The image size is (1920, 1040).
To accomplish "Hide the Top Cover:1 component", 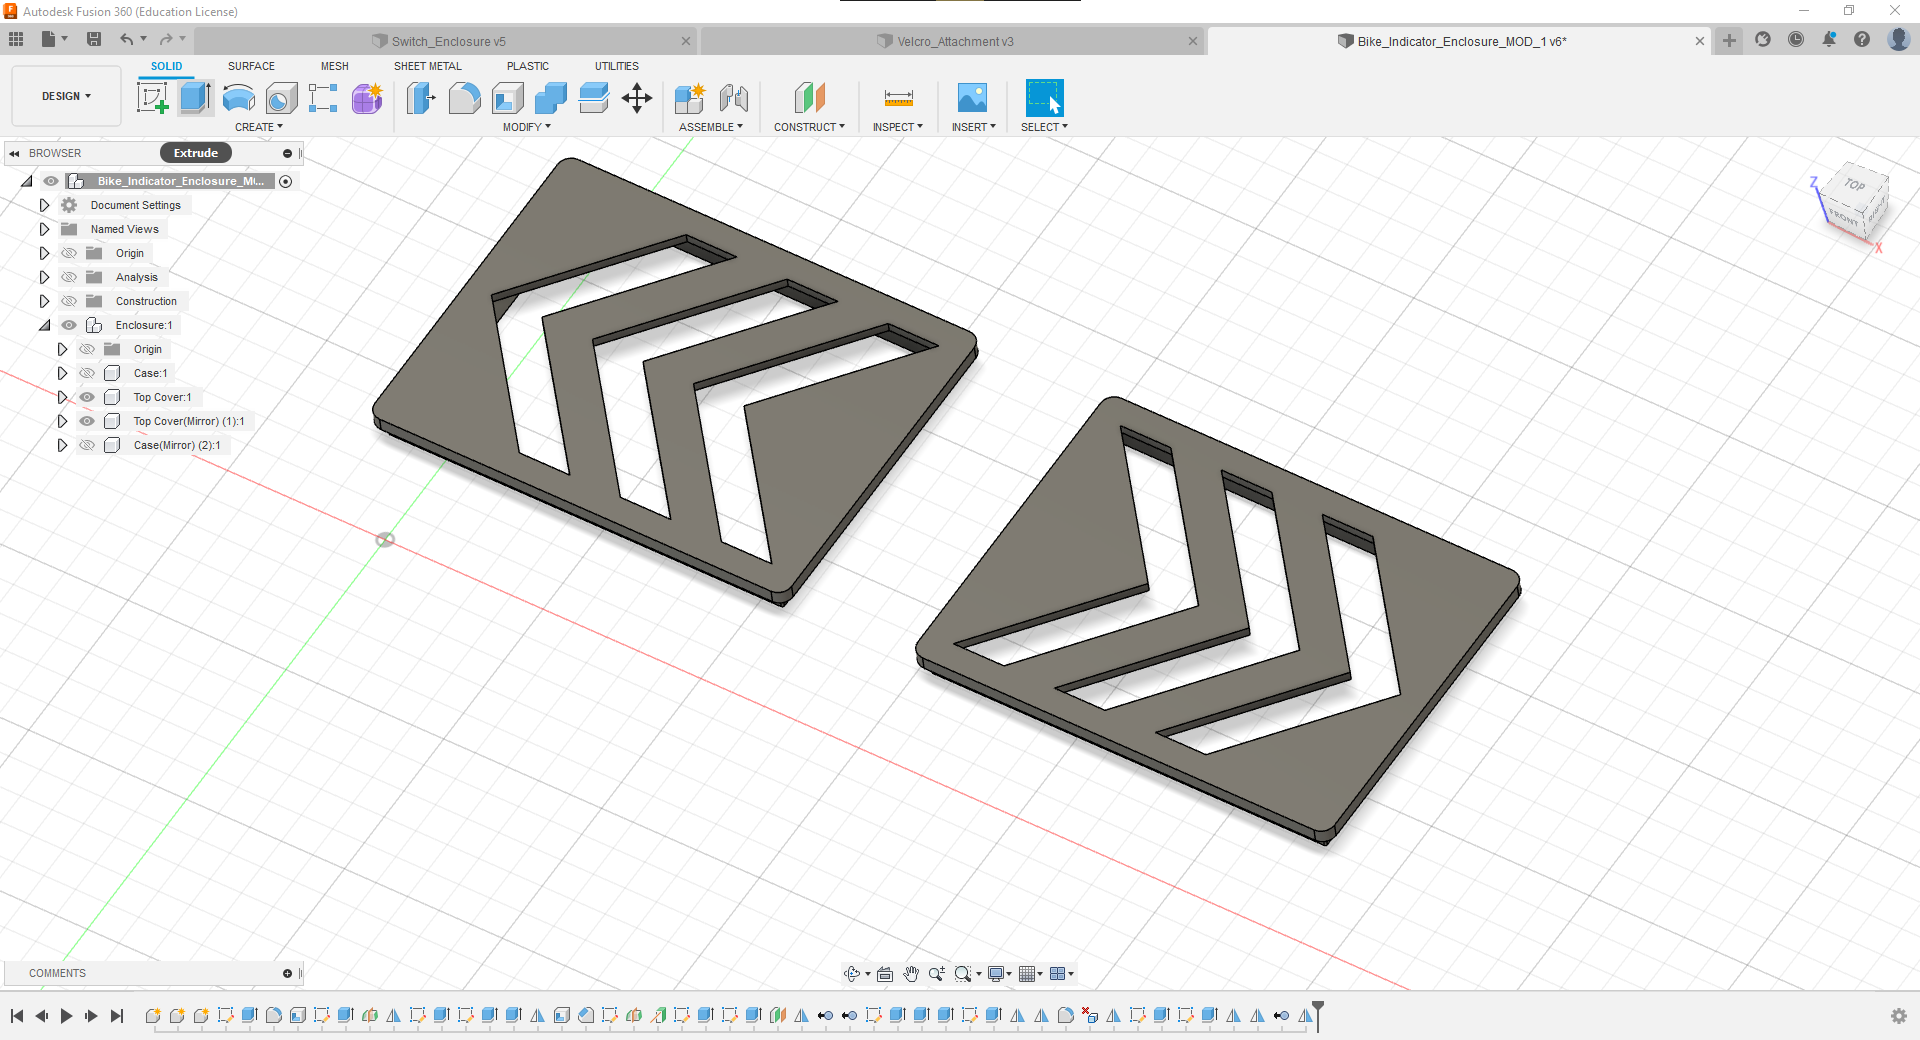I will click(x=87, y=397).
